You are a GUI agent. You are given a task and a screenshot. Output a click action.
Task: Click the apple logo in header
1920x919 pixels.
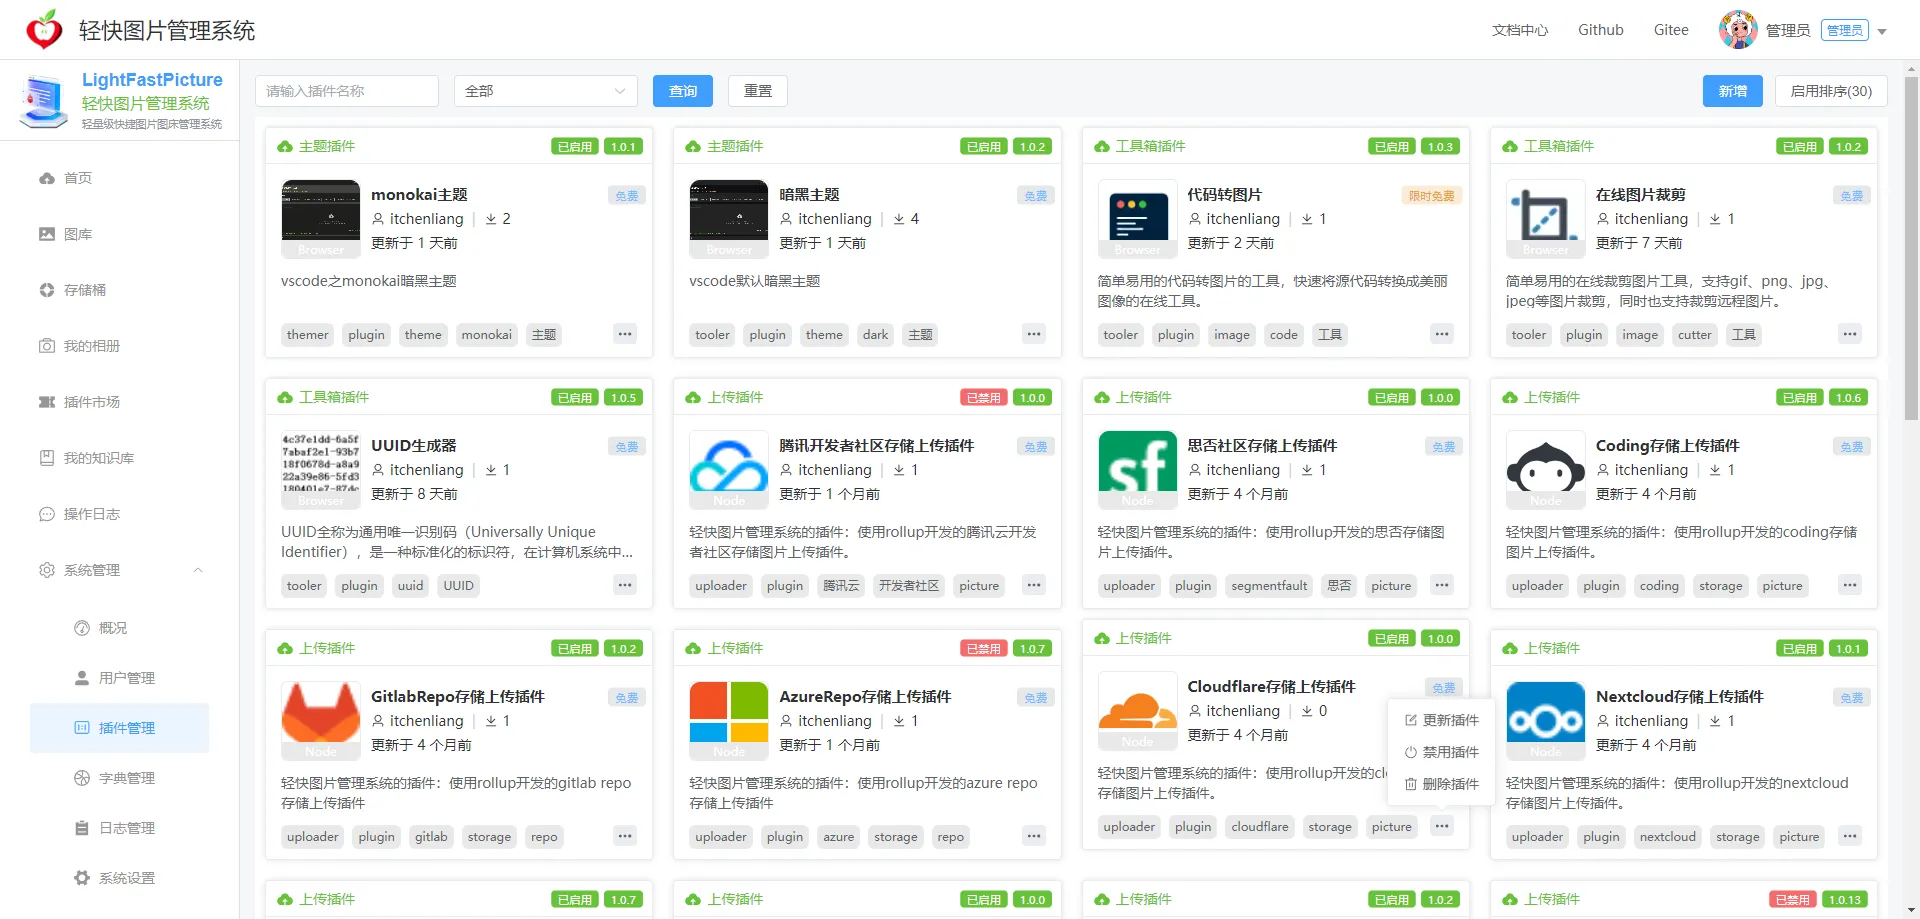coord(44,30)
